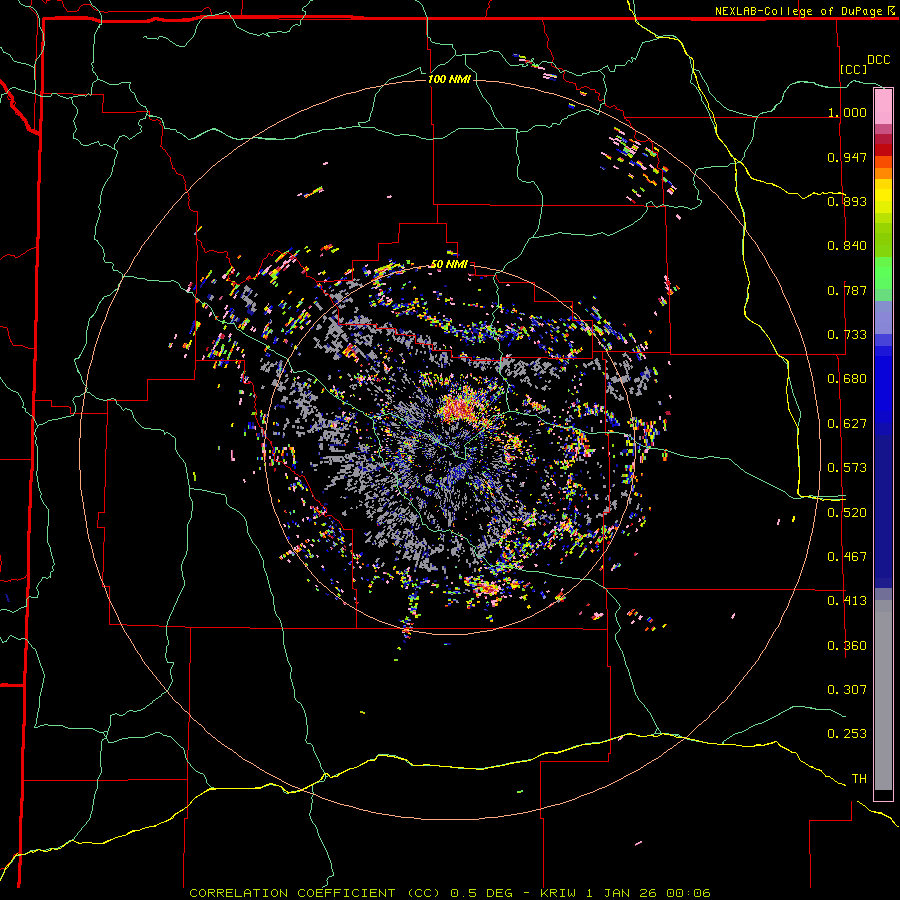Select the 1.000 value on the color scale
The width and height of the screenshot is (900, 900).
coord(847,112)
